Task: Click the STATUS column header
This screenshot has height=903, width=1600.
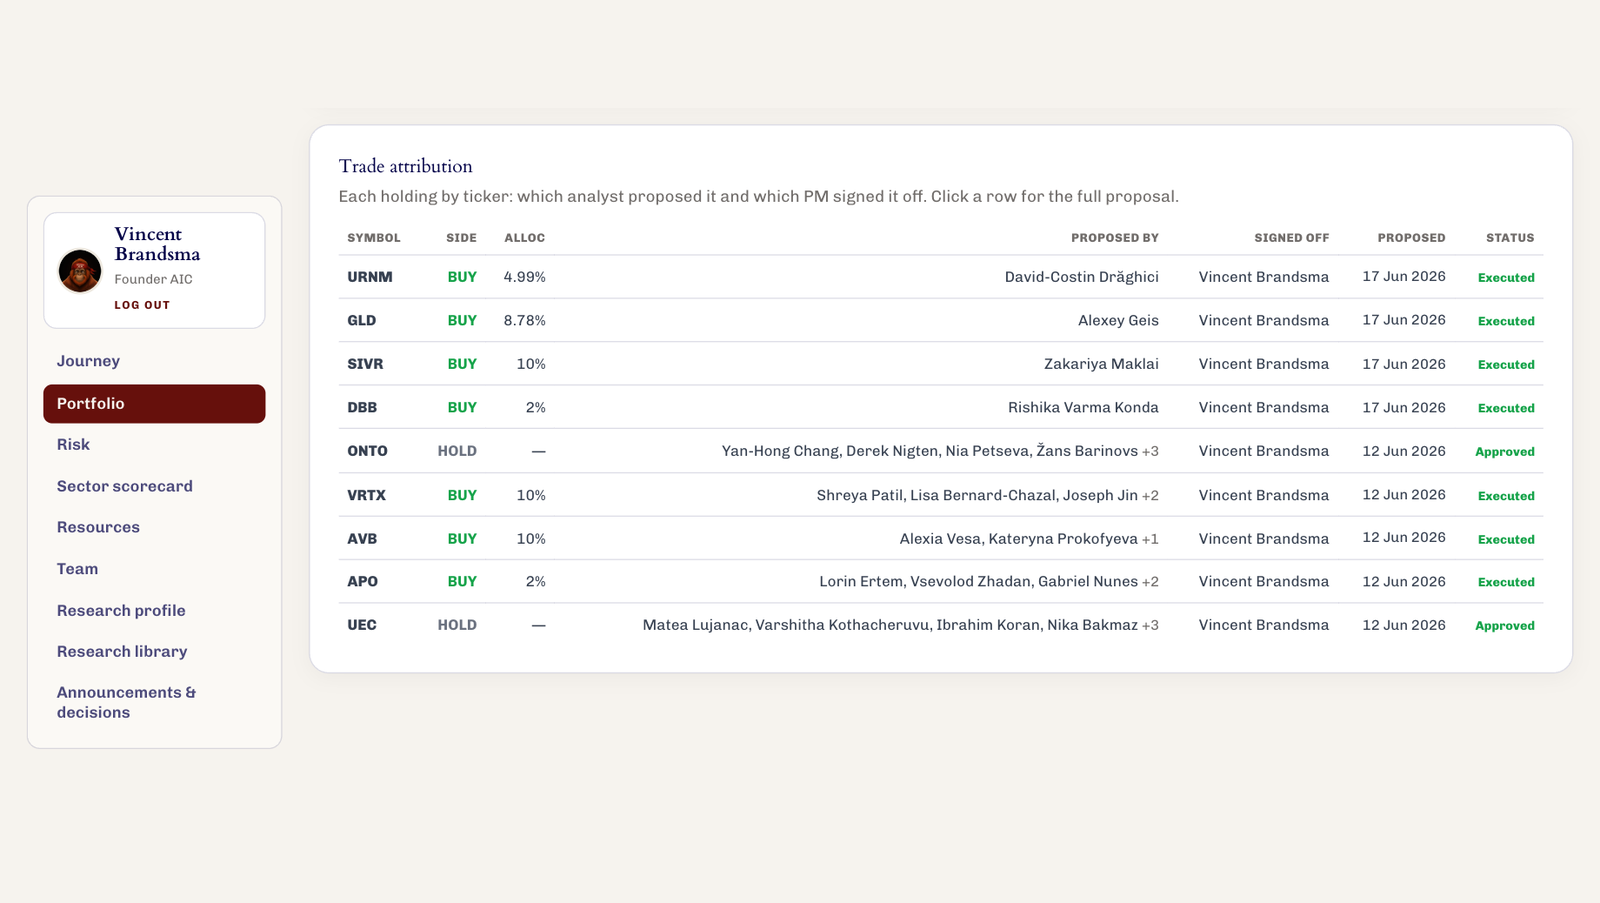Action: click(1510, 238)
